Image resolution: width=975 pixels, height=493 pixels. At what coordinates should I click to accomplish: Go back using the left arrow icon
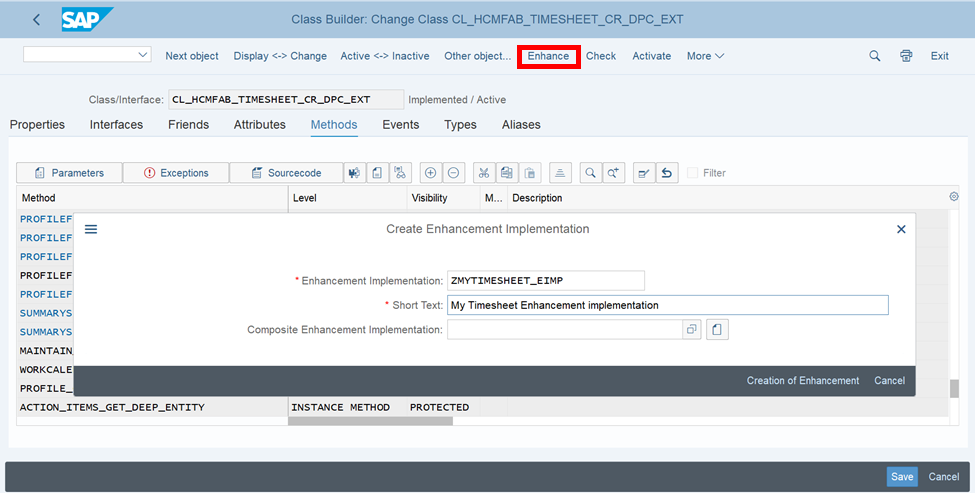coord(36,20)
